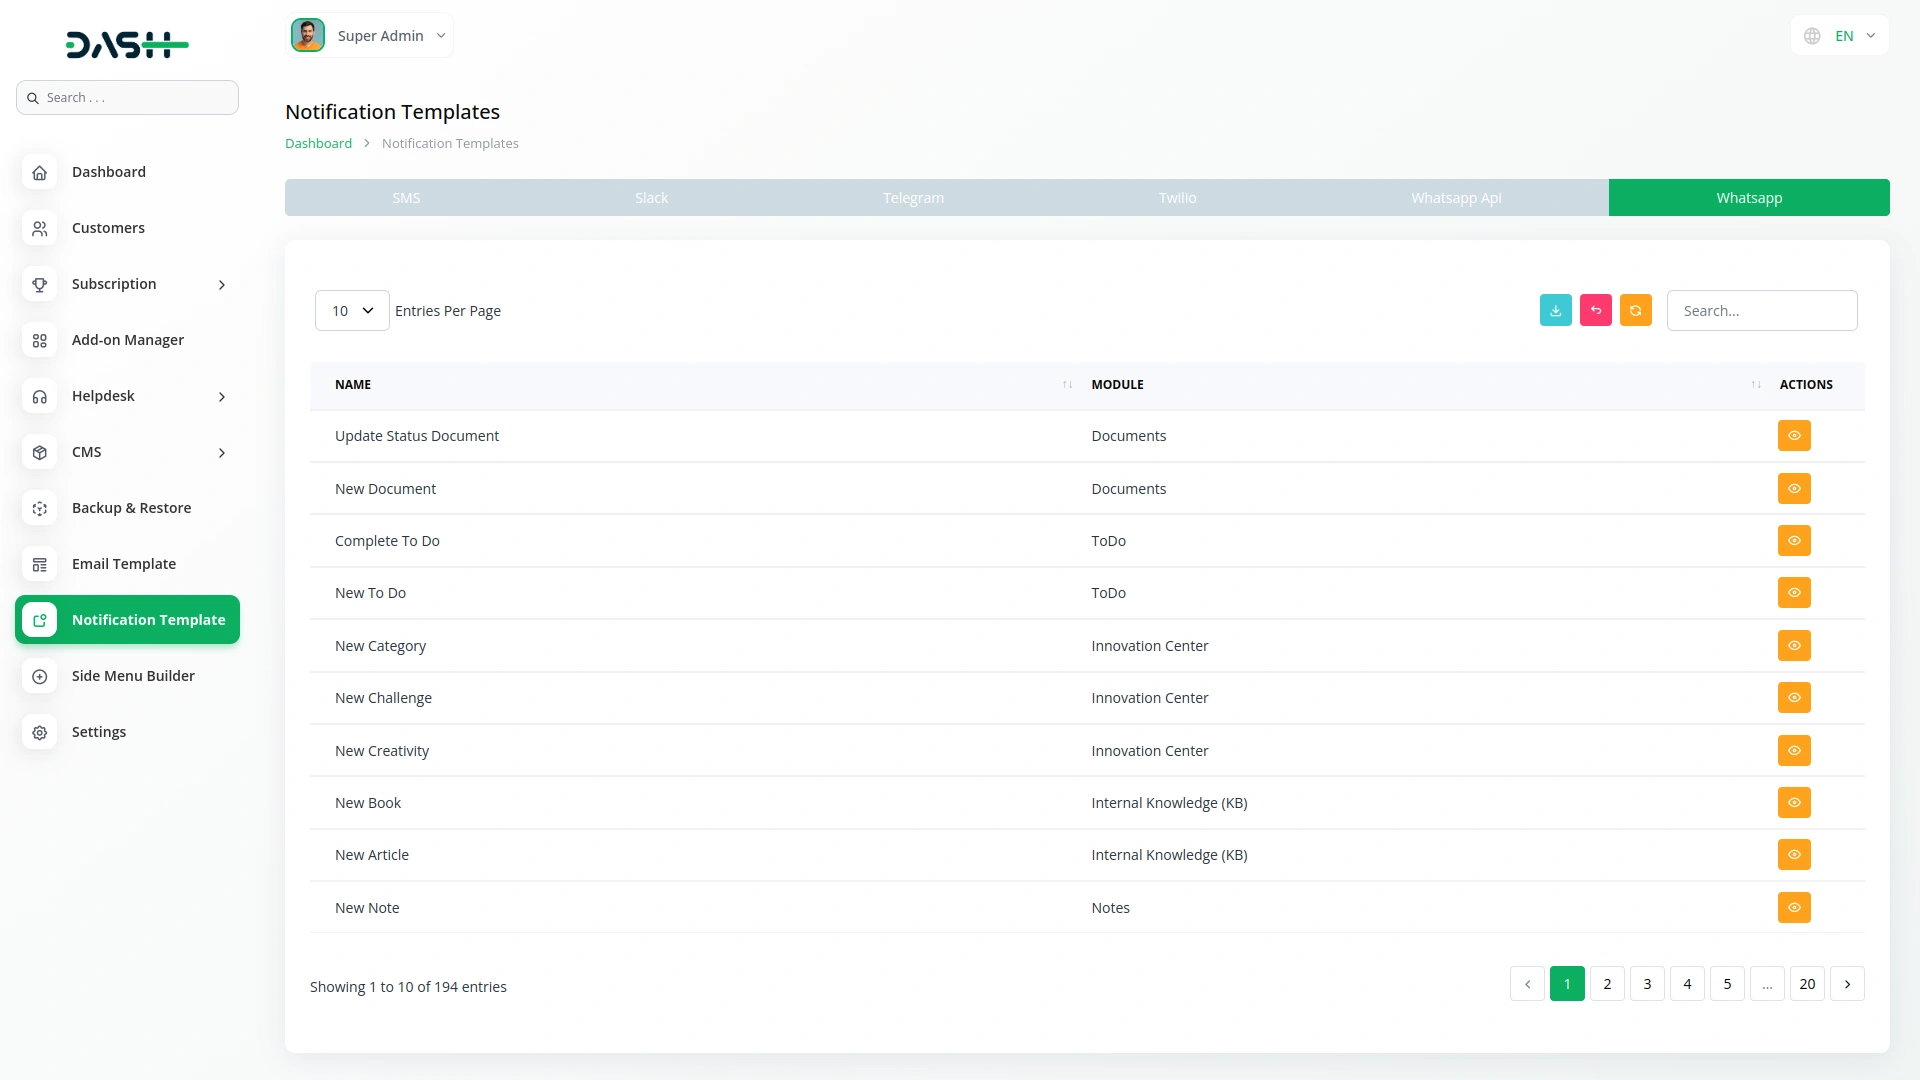Viewport: 1920px width, 1080px height.
Task: Click the orange refresh icon button
Action: point(1635,311)
